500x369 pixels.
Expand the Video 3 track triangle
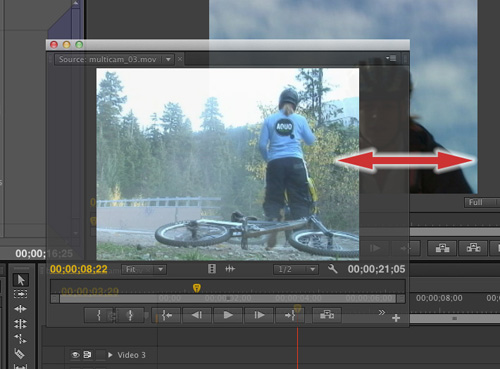pyautogui.click(x=110, y=355)
